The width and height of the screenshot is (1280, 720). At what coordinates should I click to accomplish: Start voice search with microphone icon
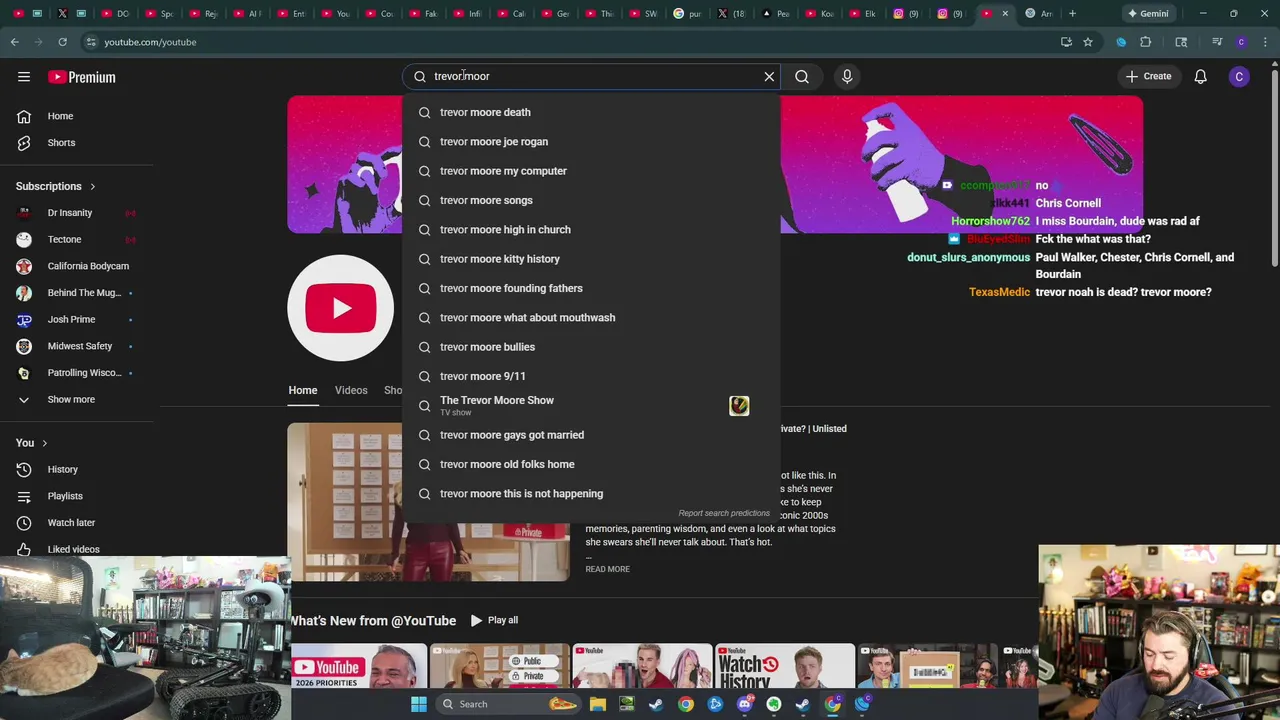pos(847,76)
